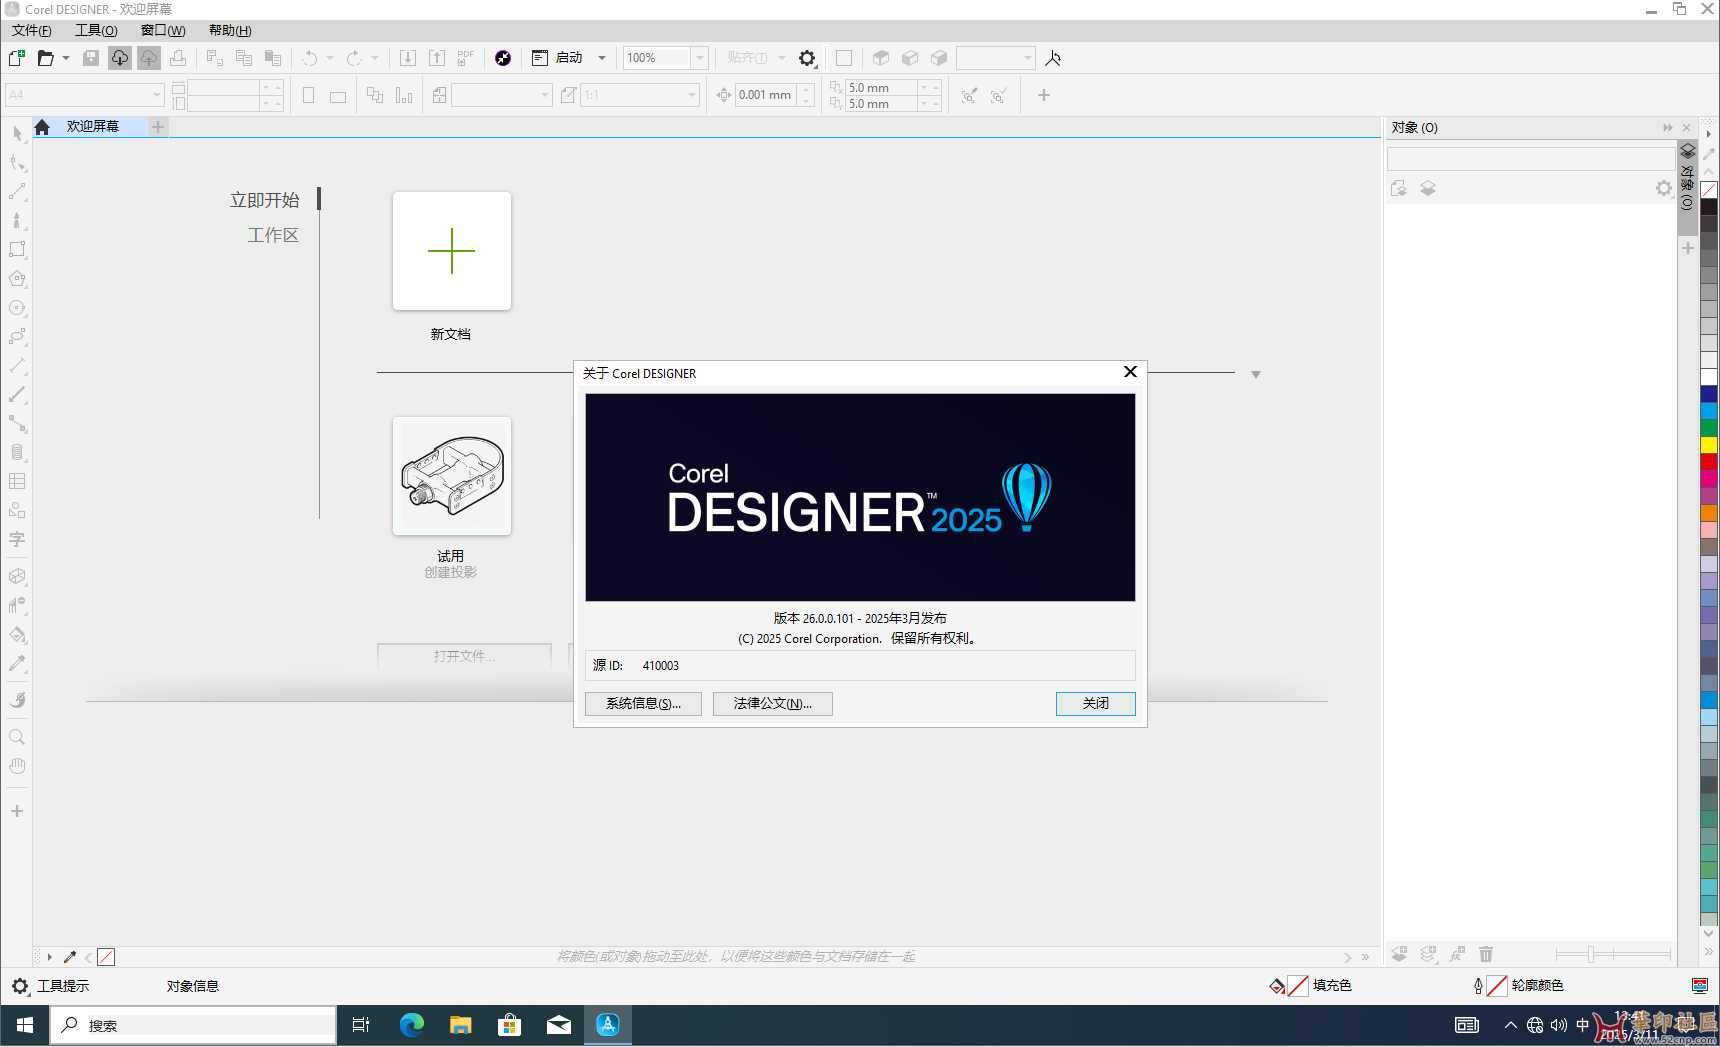Select the Table tool in toolbox

[17, 481]
